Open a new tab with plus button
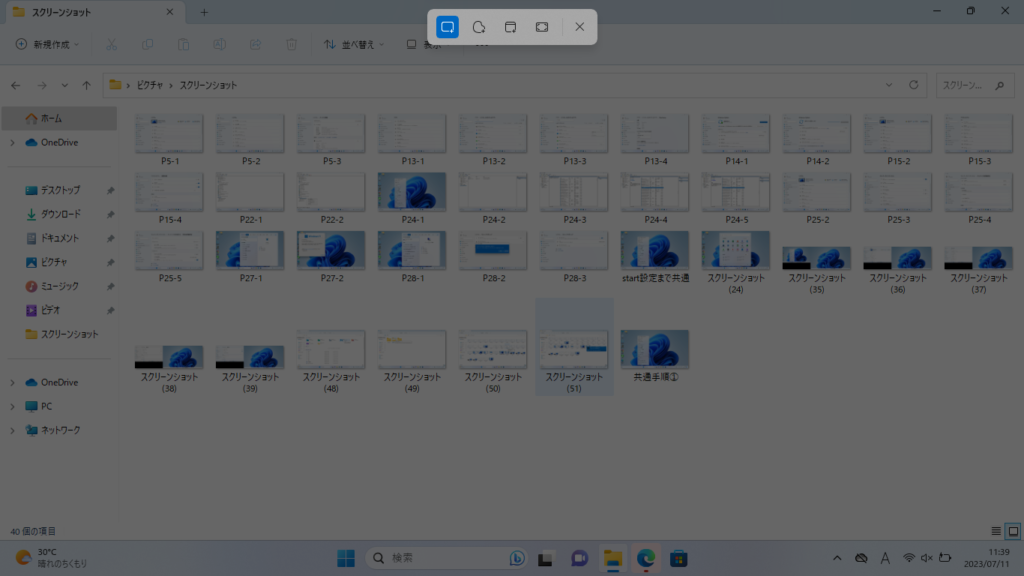Screen dimensions: 1024x576 [x=204, y=12]
